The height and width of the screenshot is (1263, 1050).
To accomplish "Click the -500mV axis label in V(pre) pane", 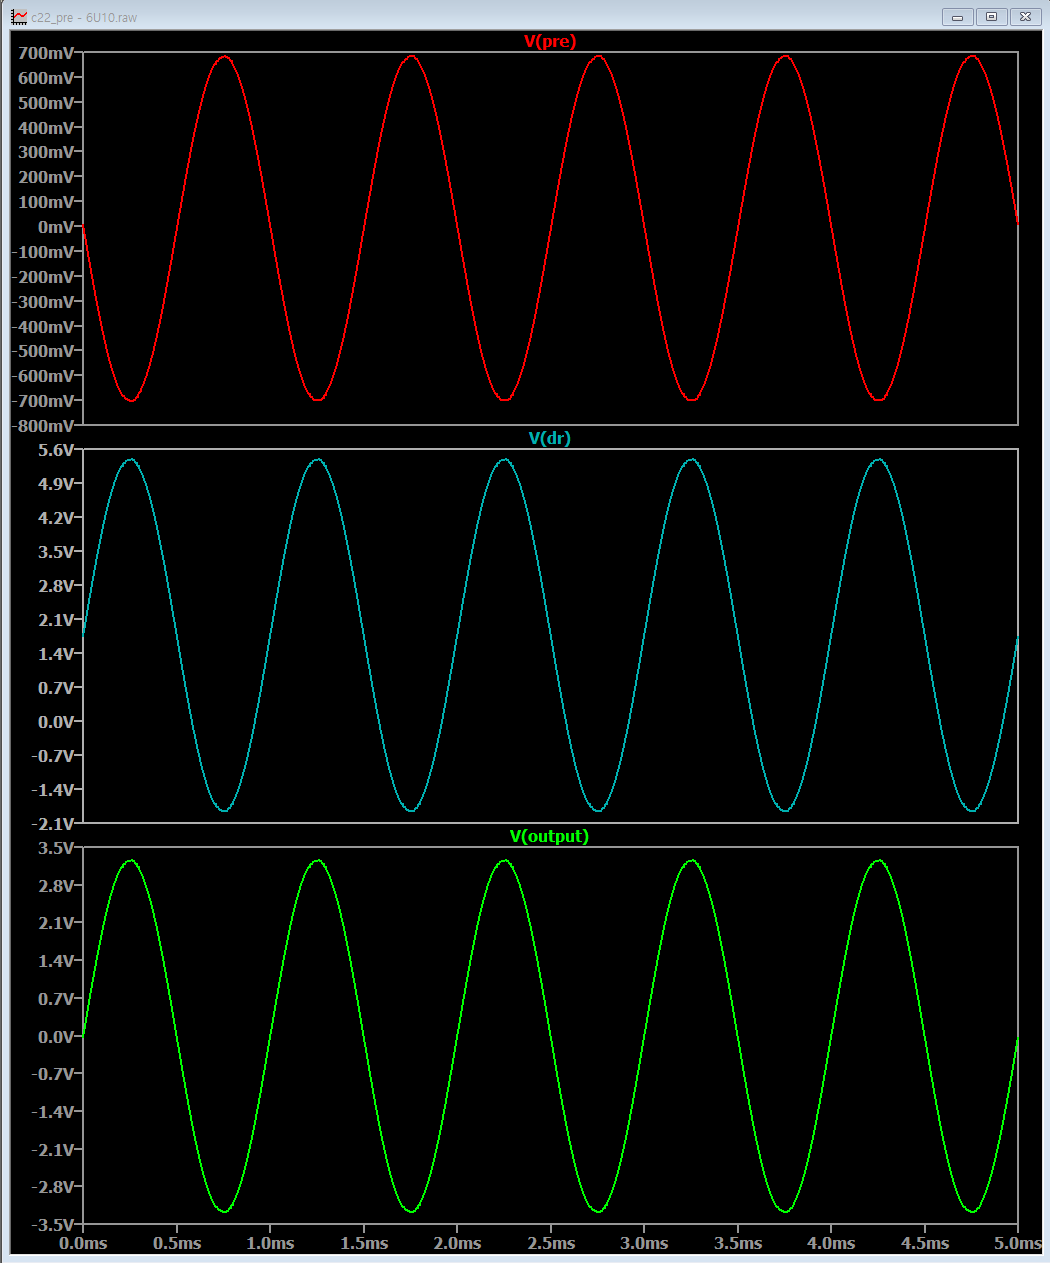I will (42, 351).
